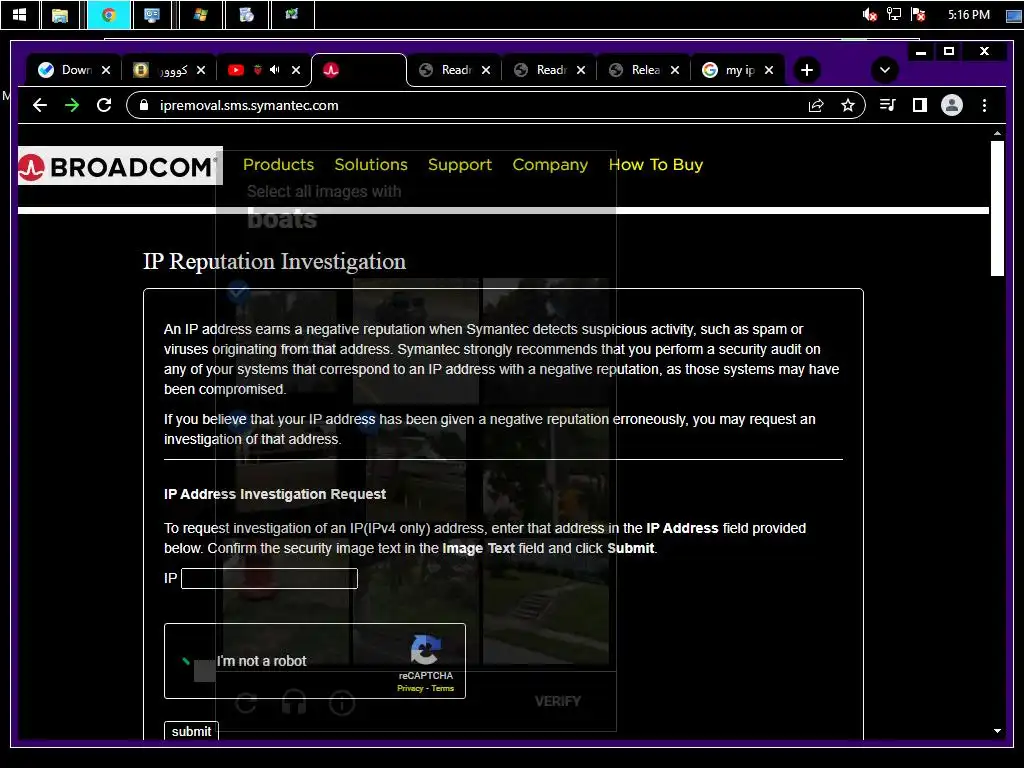Image resolution: width=1024 pixels, height=768 pixels.
Task: Check the I'm not a robot box
Action: pos(204,671)
